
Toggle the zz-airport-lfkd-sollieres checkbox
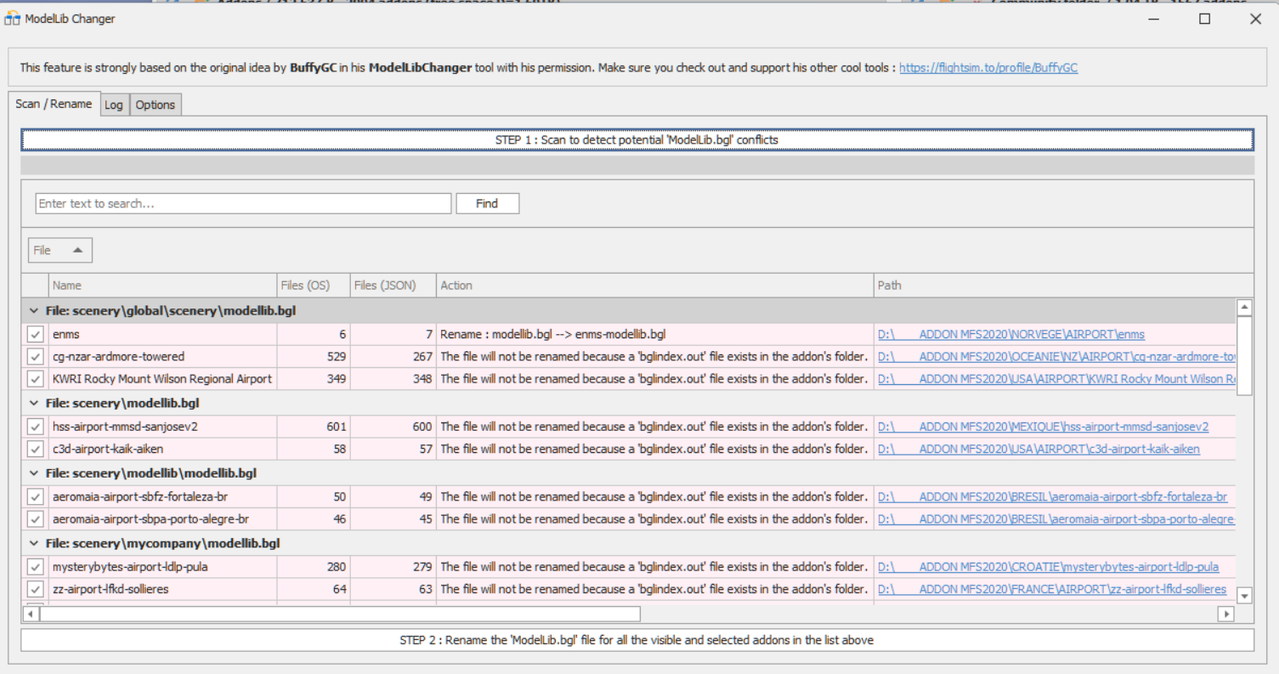pyautogui.click(x=35, y=589)
